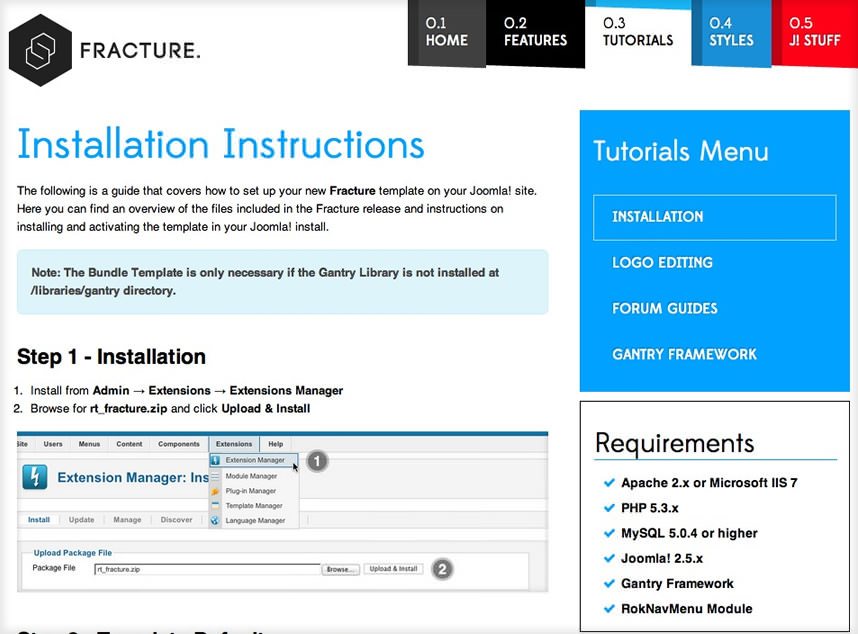Select the Update tab in Extension Manager
858x634 pixels.
82,520
